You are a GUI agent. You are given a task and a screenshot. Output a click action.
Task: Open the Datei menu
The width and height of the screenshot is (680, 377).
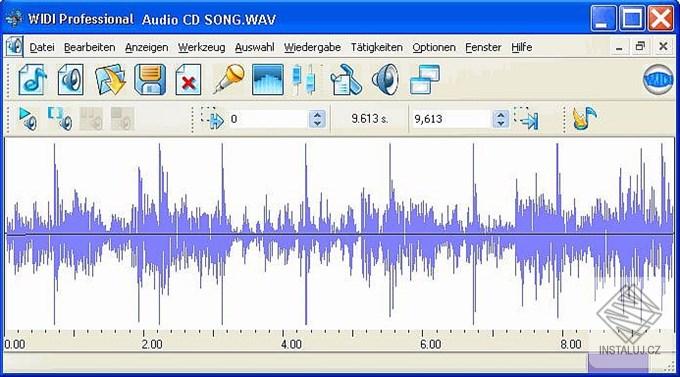click(42, 47)
